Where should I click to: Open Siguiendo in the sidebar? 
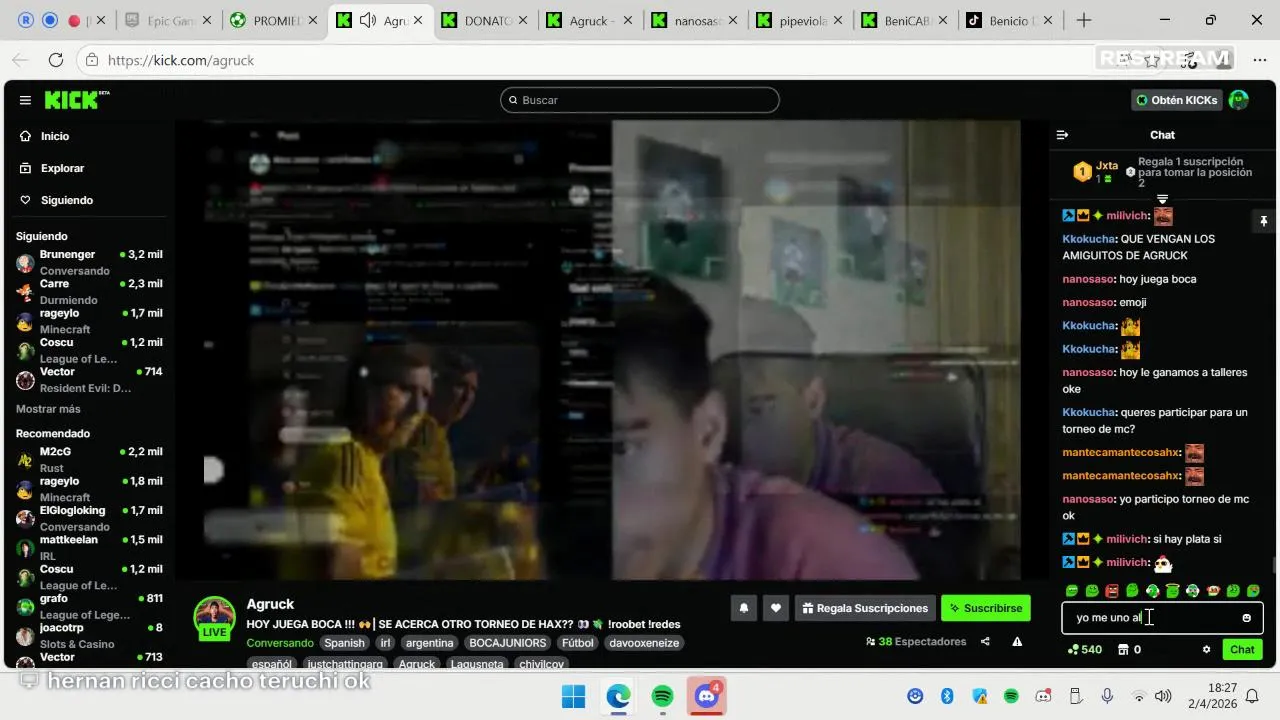click(x=67, y=200)
